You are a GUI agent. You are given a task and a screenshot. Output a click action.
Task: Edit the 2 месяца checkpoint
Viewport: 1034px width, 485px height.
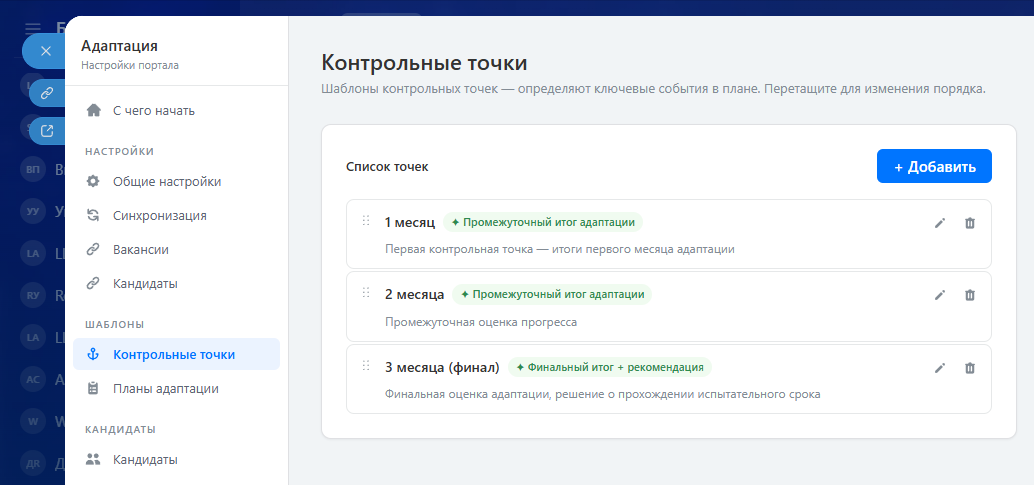940,295
